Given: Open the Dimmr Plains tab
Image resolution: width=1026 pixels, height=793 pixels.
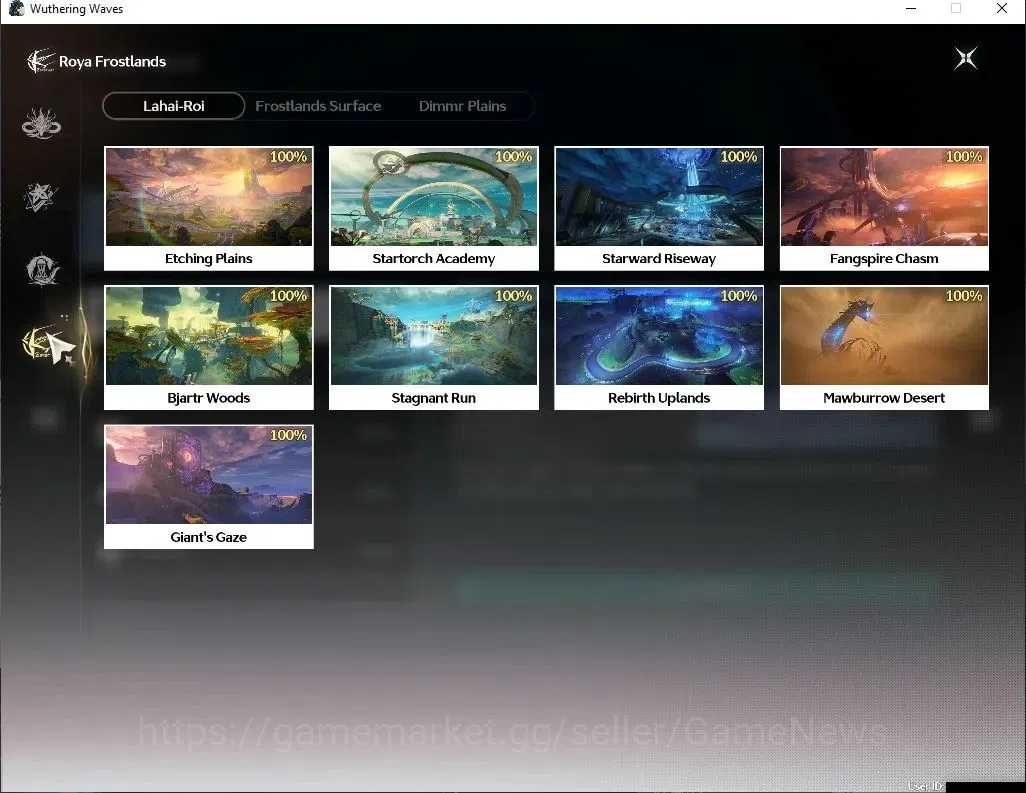Looking at the screenshot, I should [x=463, y=106].
